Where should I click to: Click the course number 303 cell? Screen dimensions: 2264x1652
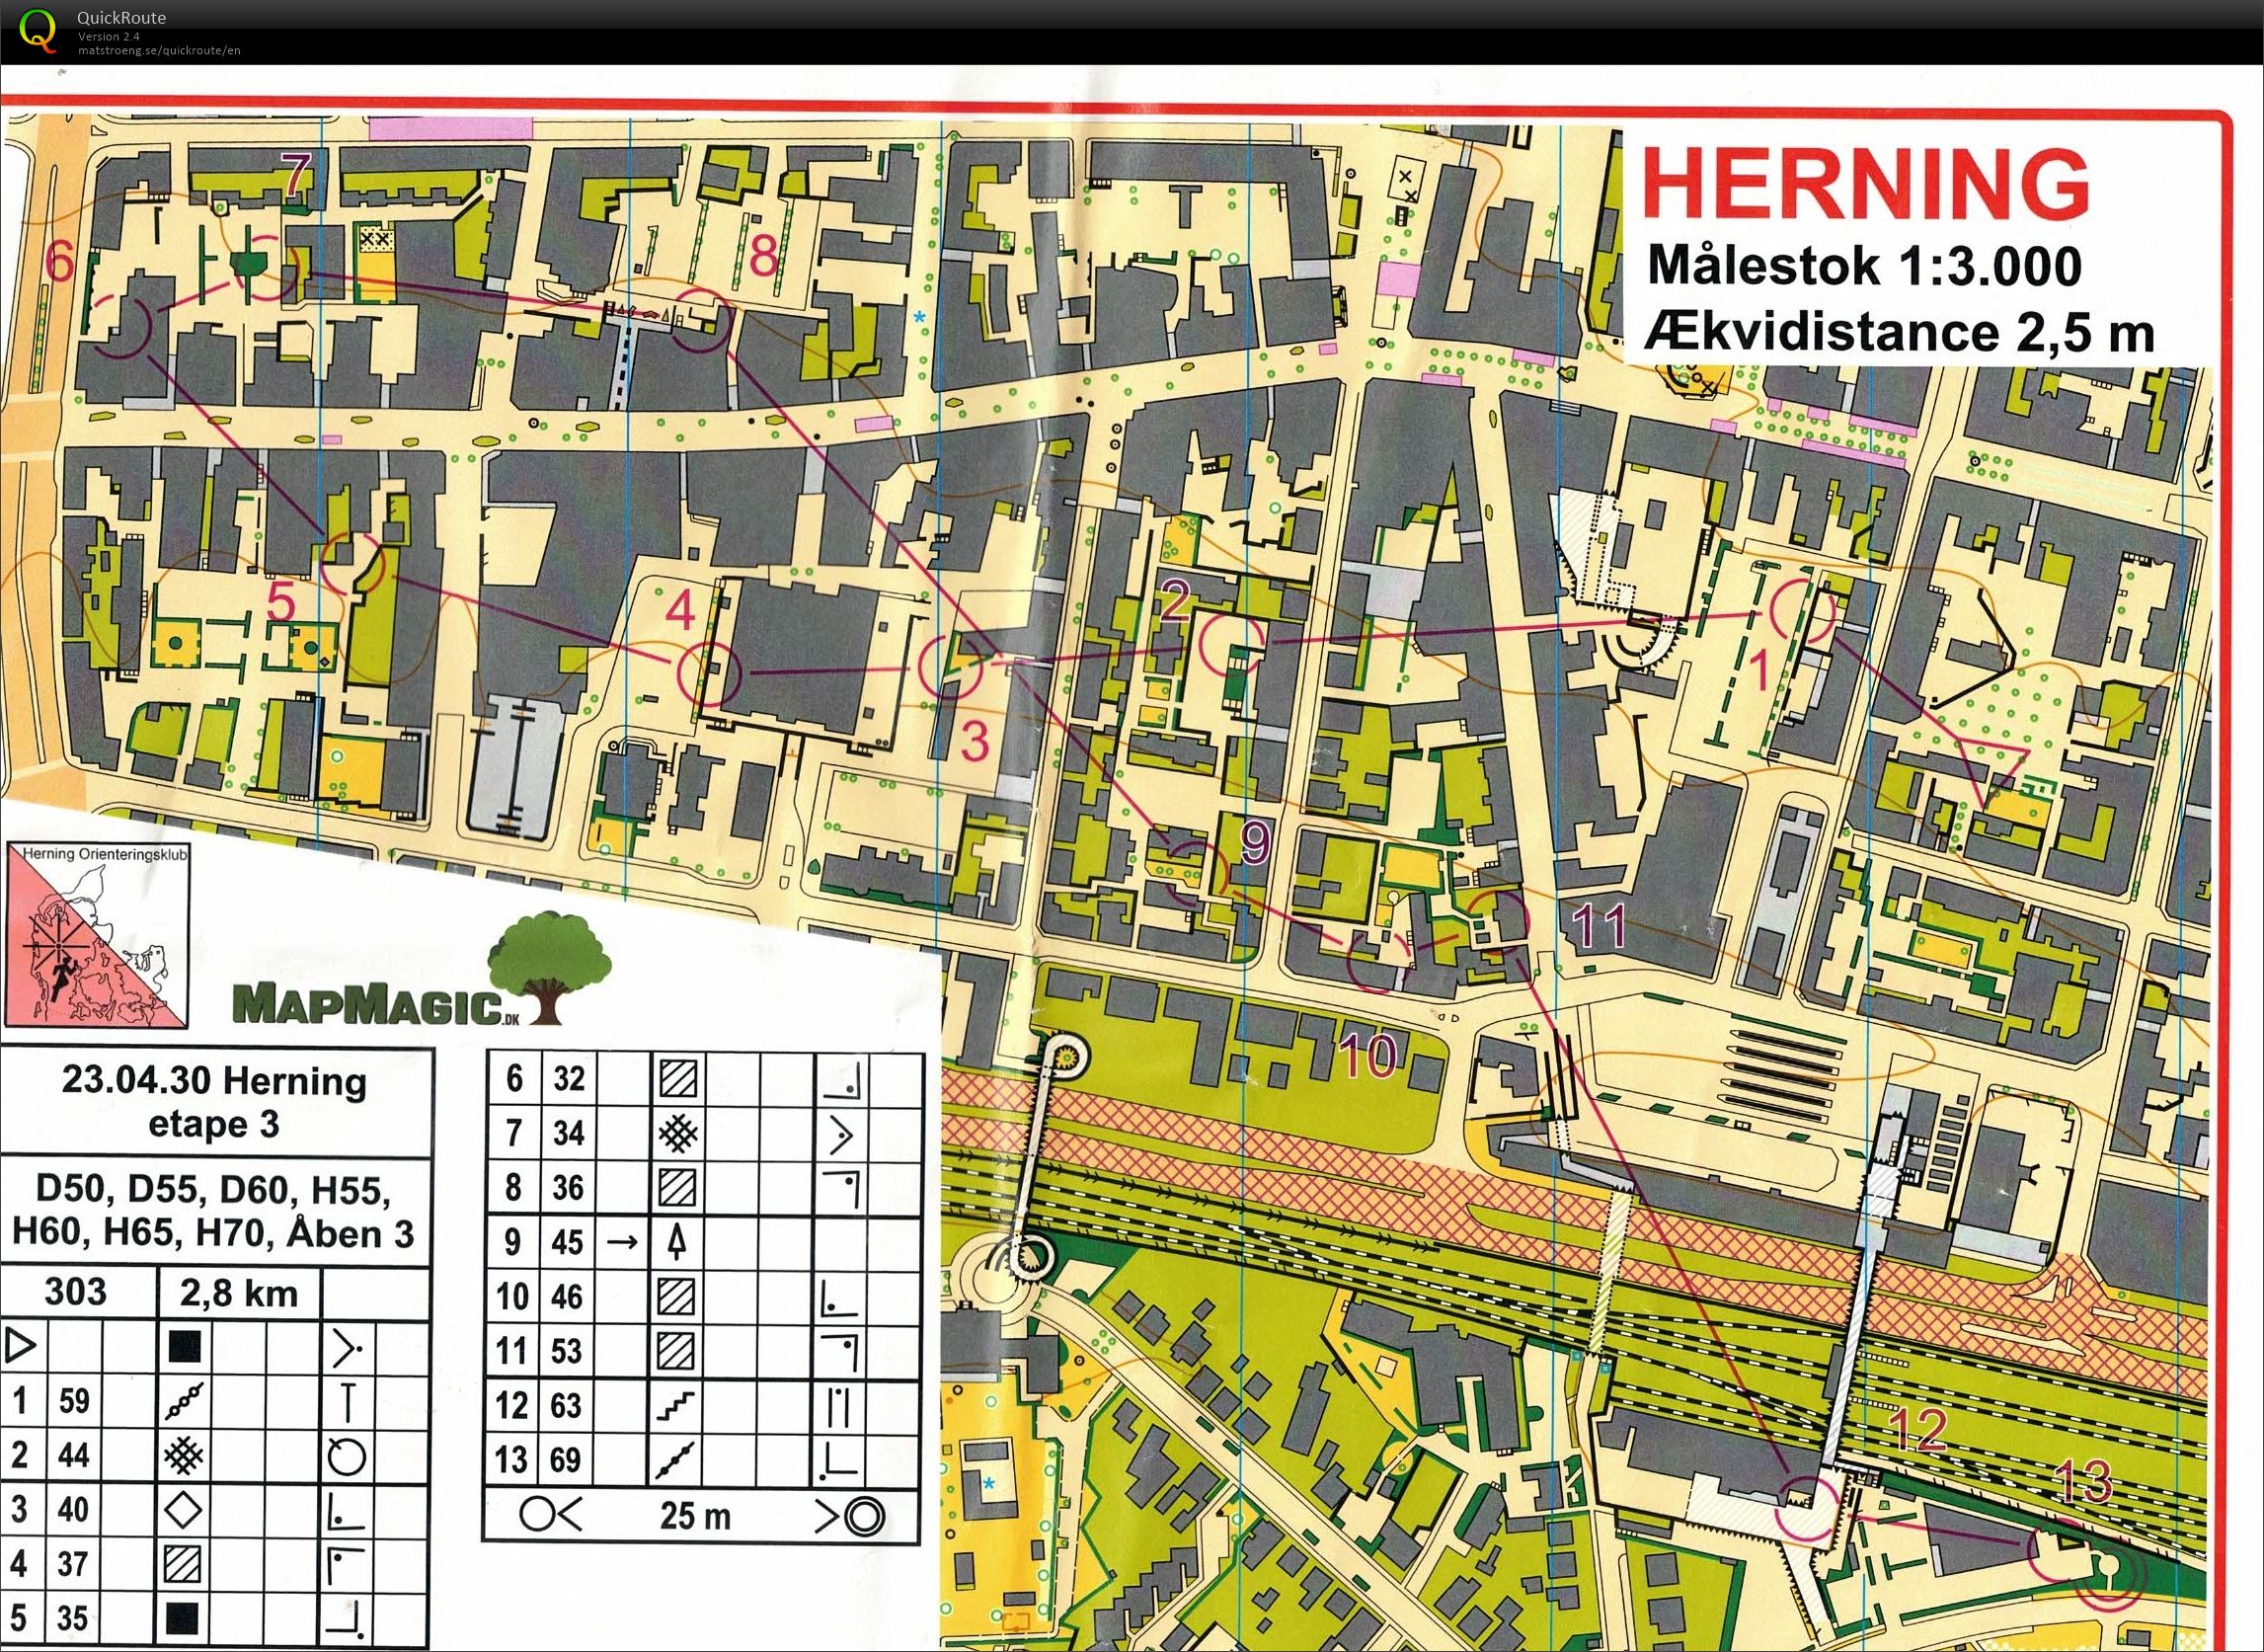pyautogui.click(x=76, y=1292)
